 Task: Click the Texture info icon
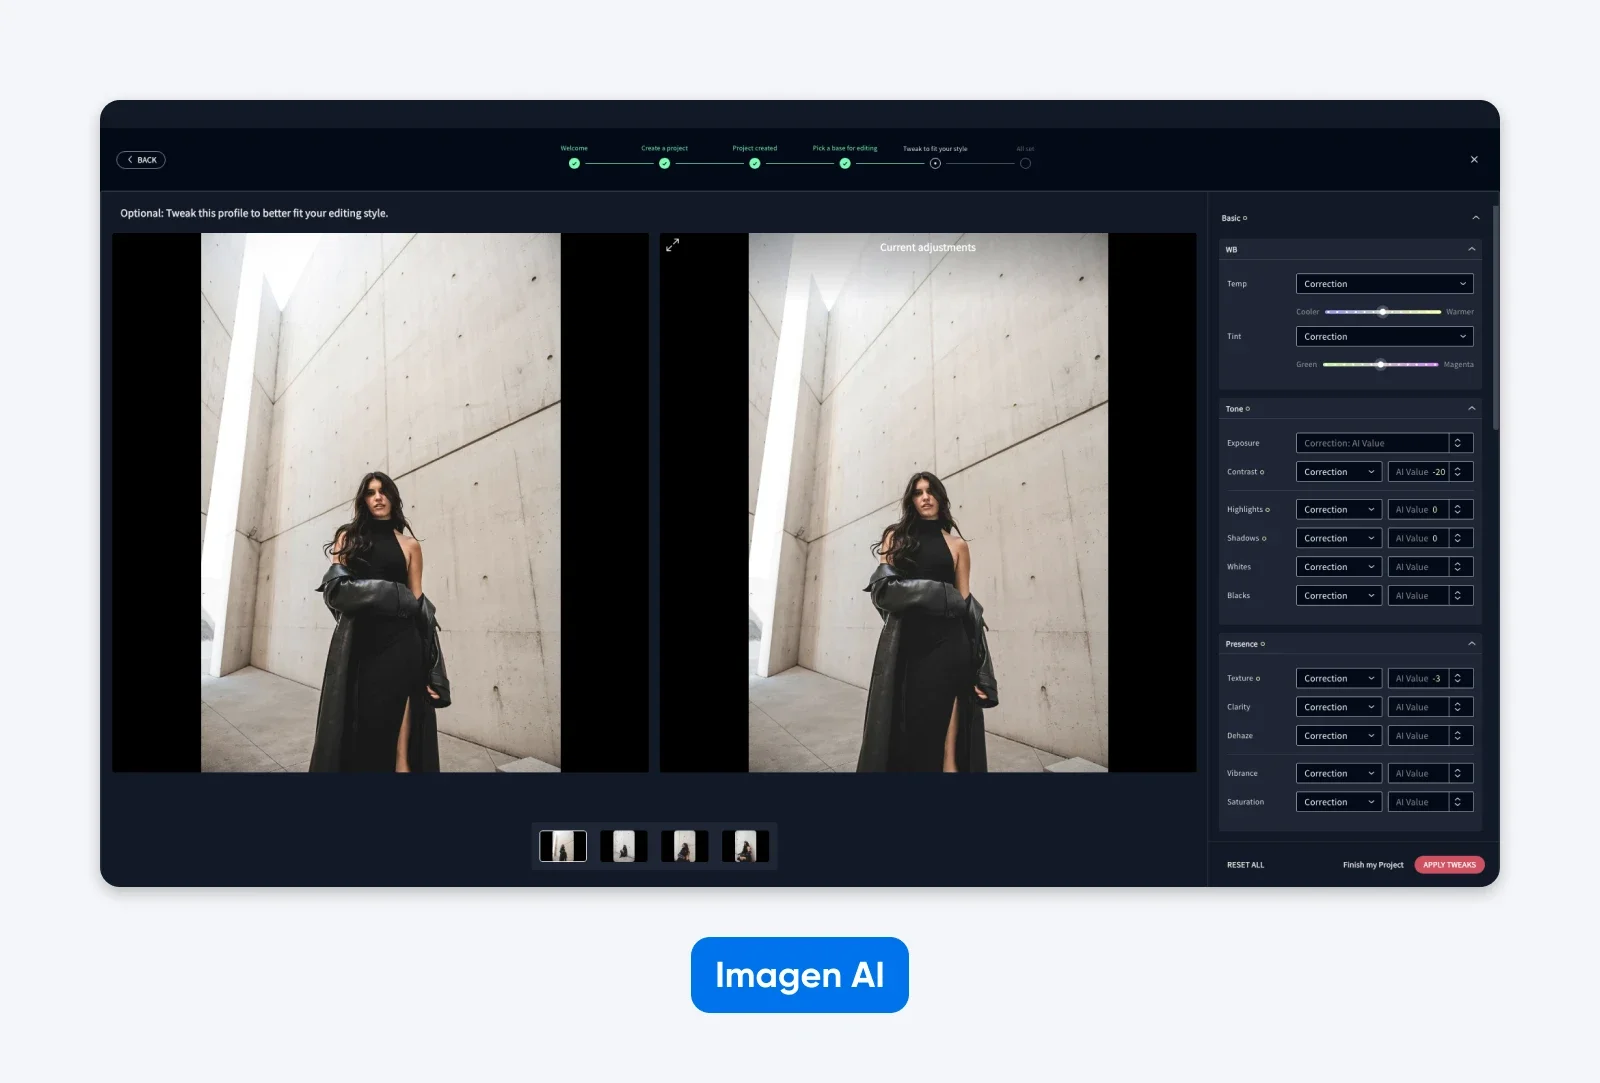1258,678
